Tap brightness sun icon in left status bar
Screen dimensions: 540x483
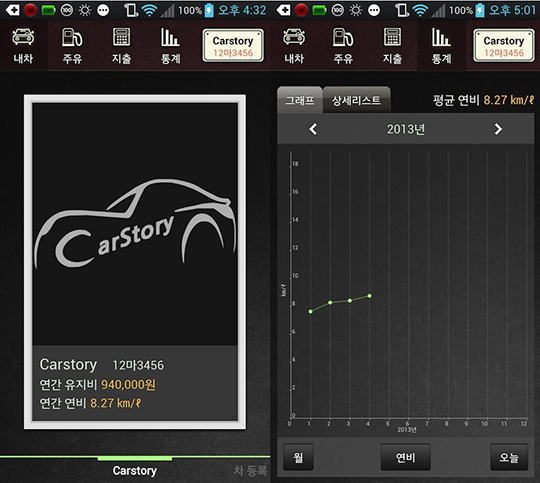pyautogui.click(x=85, y=11)
